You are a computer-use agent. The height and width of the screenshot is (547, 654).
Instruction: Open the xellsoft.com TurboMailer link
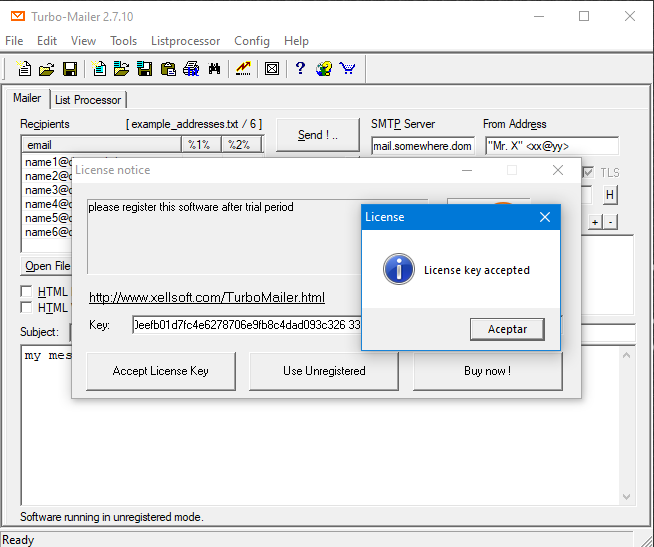[x=207, y=297]
